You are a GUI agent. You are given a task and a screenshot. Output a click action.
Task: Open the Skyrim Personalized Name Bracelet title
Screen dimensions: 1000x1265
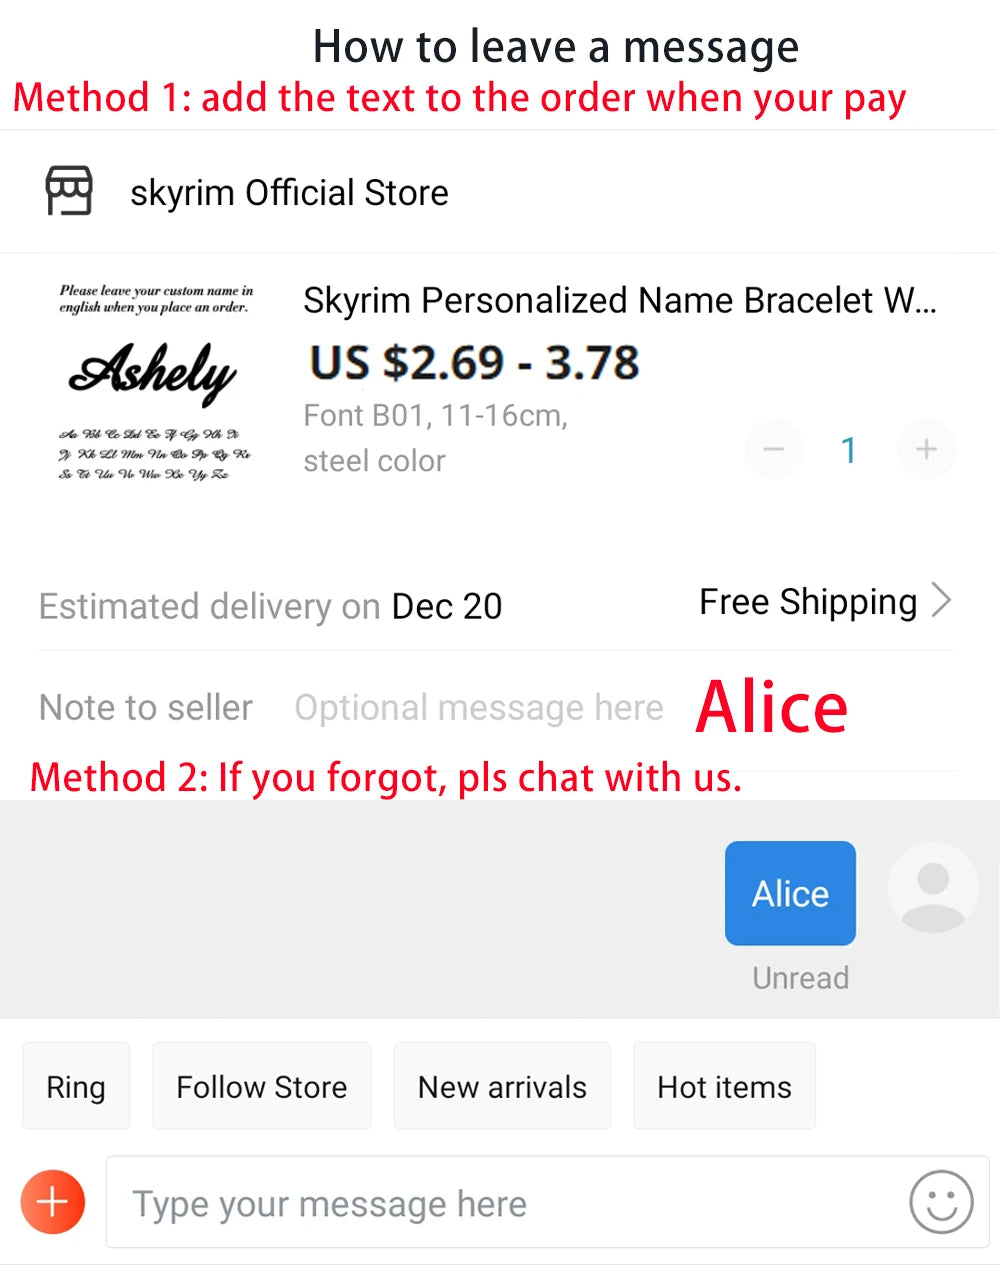(x=619, y=300)
